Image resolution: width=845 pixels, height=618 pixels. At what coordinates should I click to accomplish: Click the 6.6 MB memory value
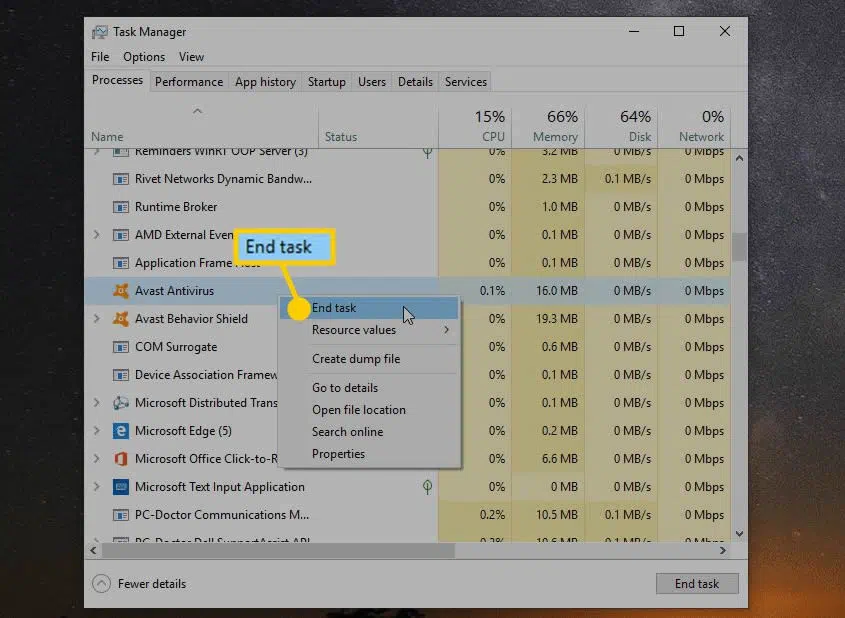coord(559,459)
